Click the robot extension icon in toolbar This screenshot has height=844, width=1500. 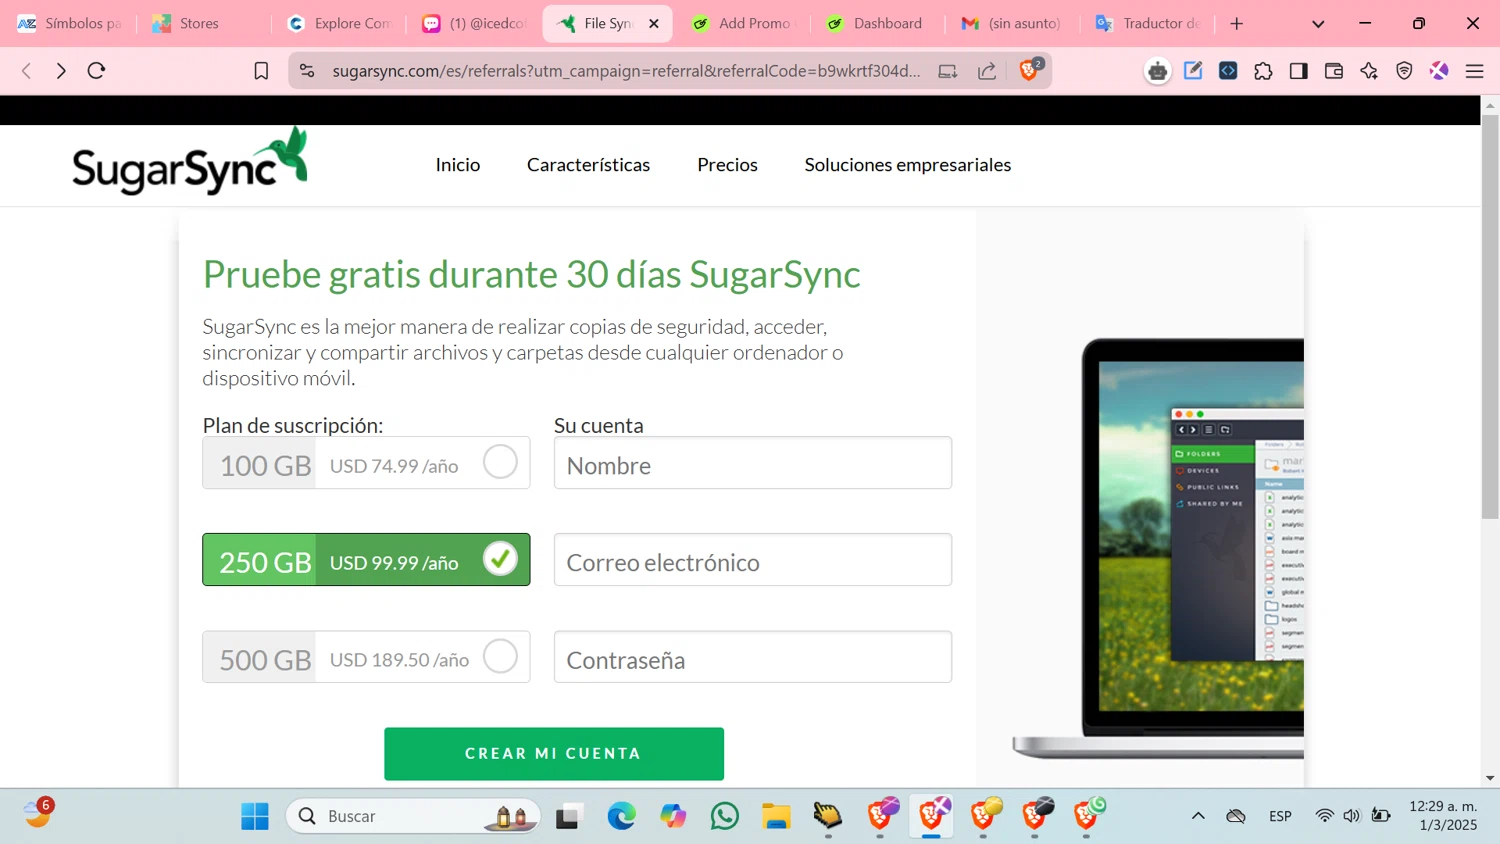click(x=1157, y=71)
